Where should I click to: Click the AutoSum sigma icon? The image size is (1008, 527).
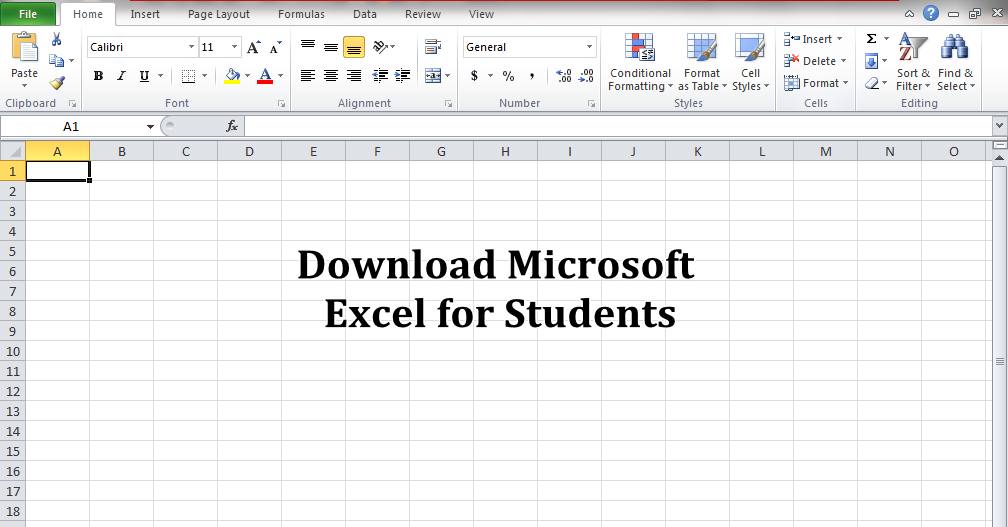pos(872,39)
